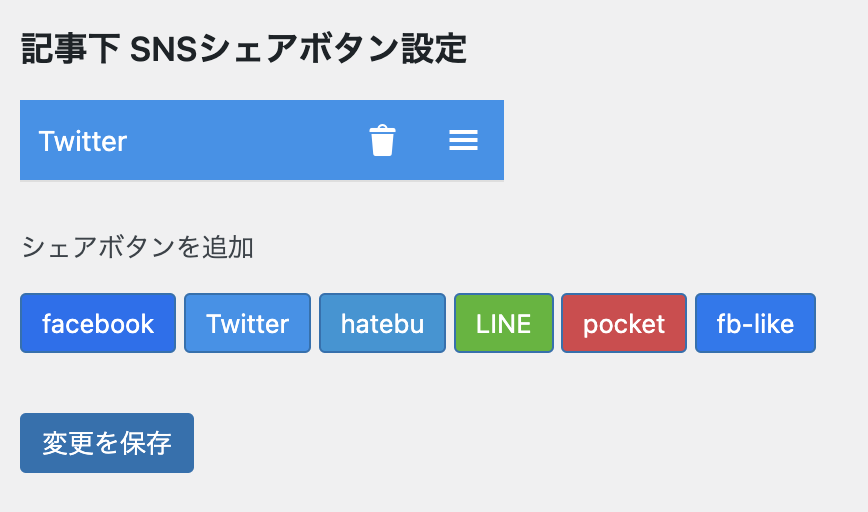Add the pocket share button
The image size is (868, 512).
624,323
